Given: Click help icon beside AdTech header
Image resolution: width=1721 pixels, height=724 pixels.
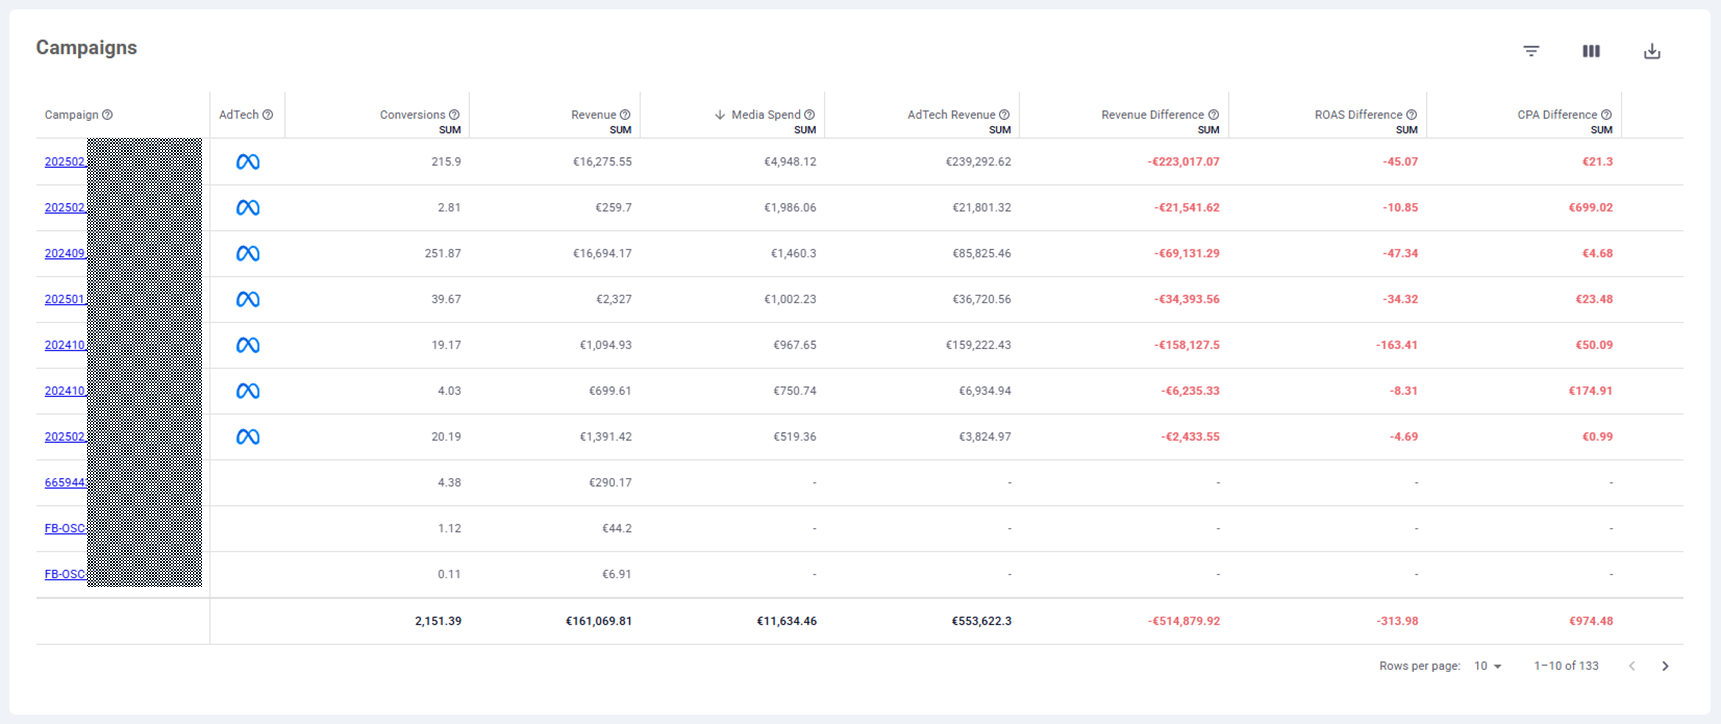Looking at the screenshot, I should click(267, 115).
